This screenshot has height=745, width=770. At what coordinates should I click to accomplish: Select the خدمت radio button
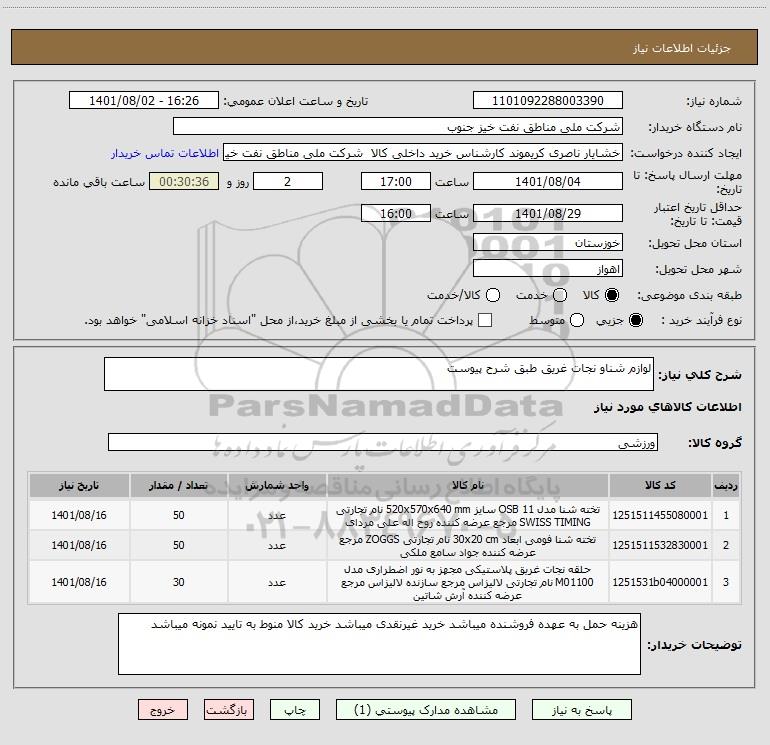pos(560,295)
